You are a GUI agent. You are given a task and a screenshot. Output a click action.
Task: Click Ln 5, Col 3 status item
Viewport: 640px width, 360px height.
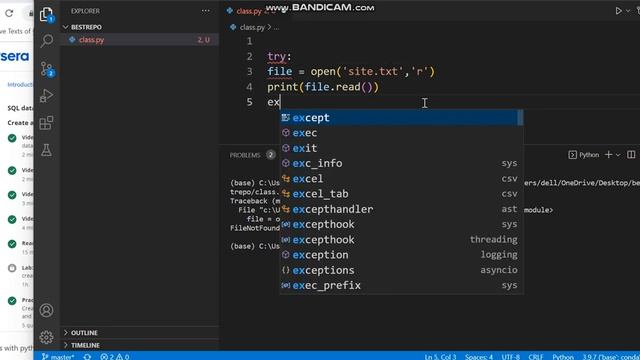tap(440, 356)
